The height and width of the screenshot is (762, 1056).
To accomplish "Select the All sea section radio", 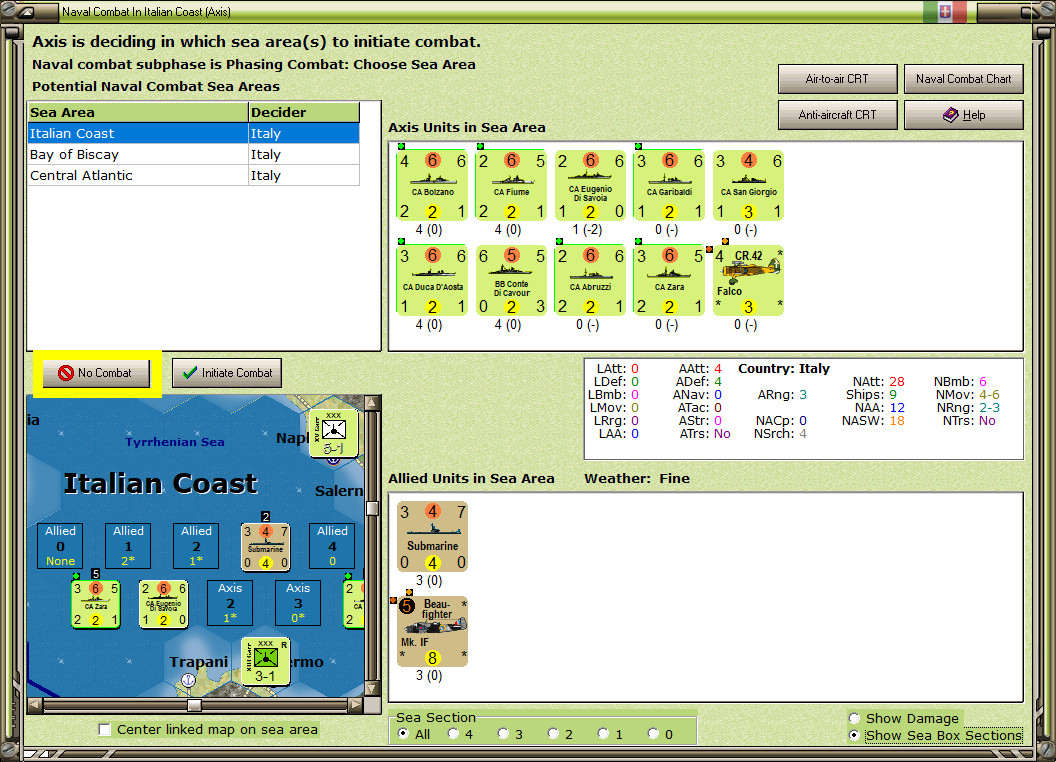I will (403, 734).
